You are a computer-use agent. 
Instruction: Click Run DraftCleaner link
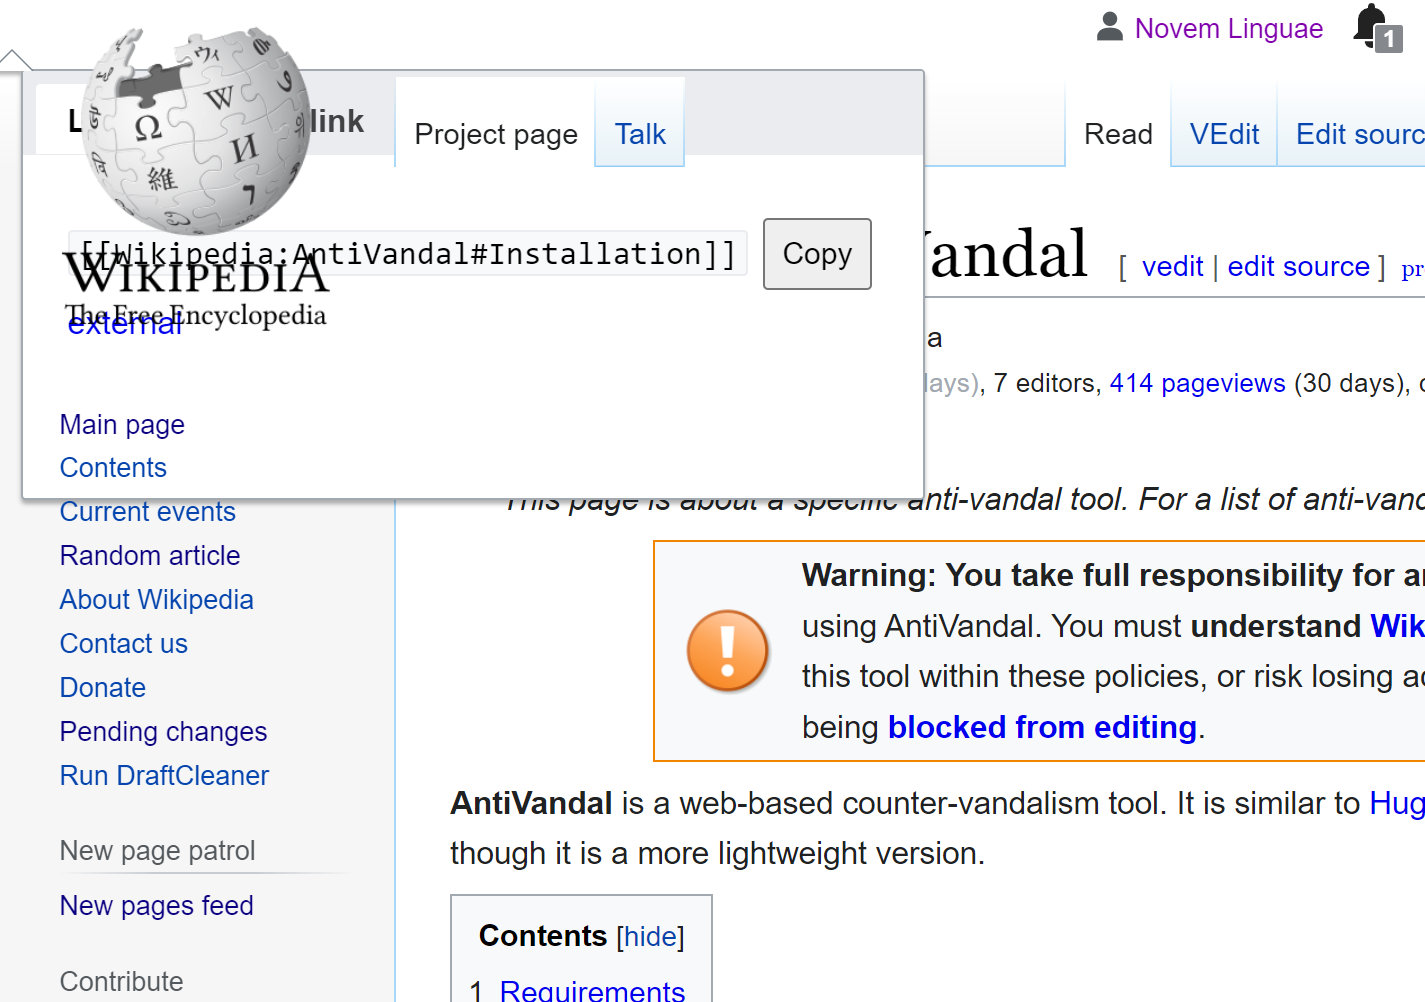click(165, 776)
